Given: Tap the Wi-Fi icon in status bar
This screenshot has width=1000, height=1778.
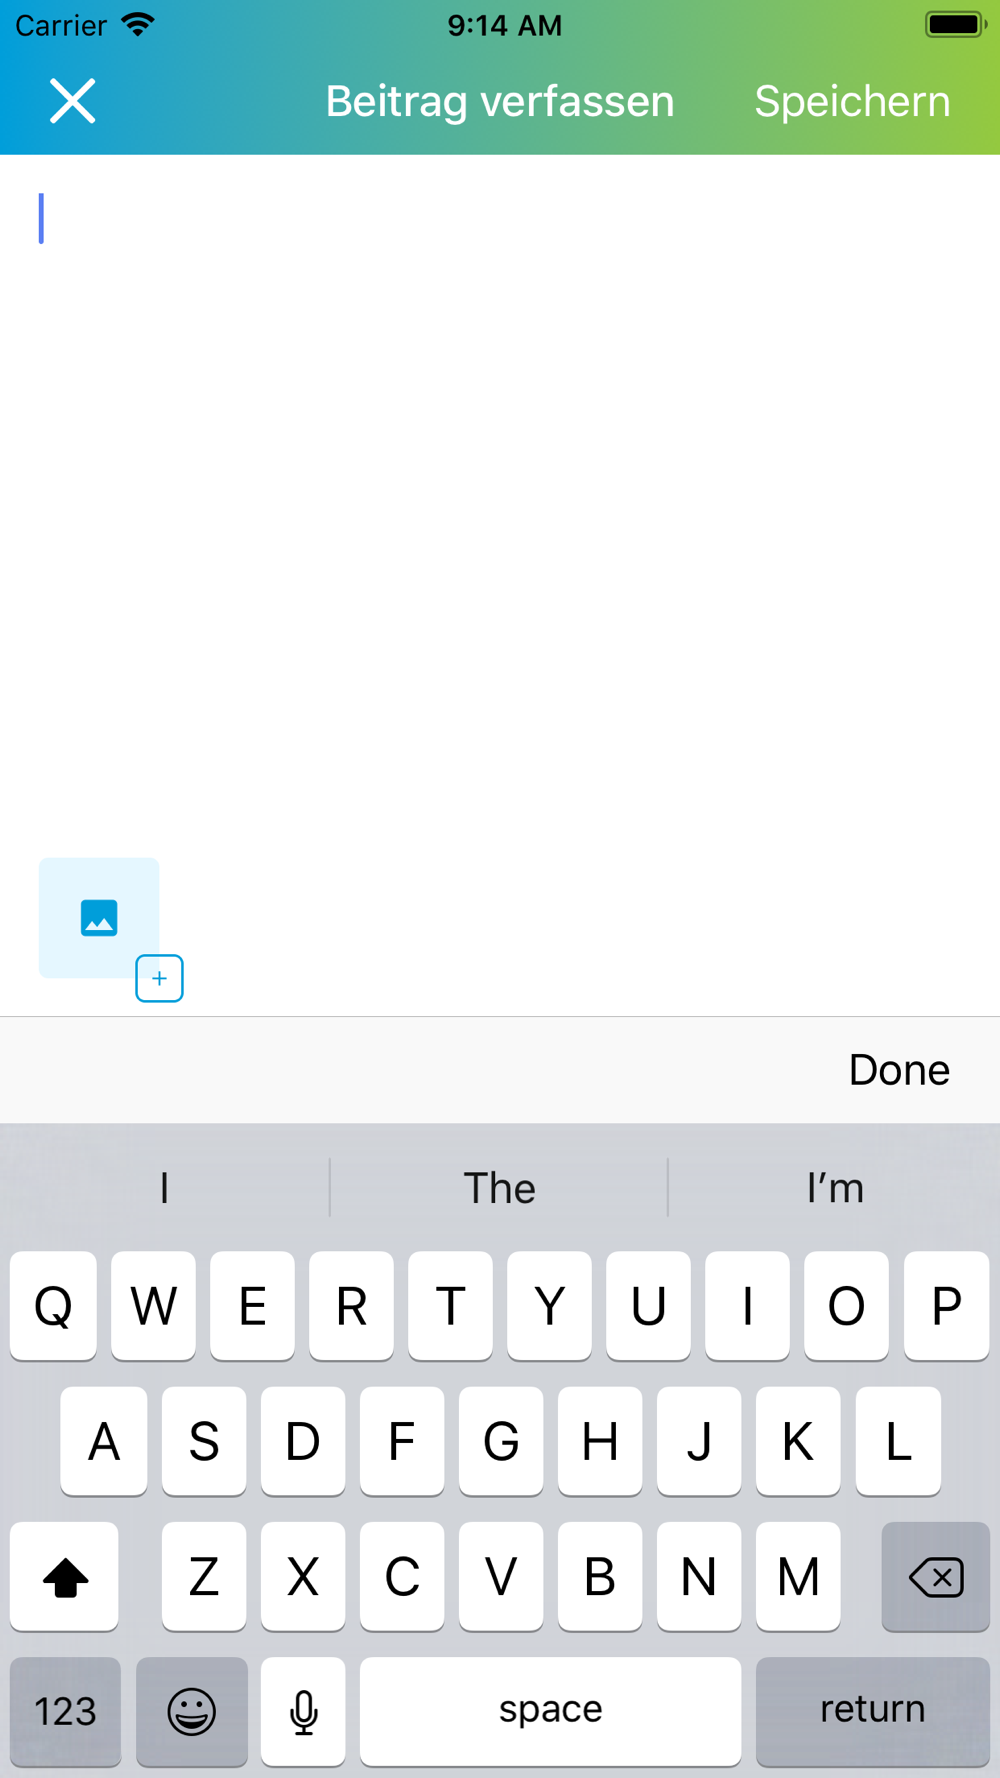Looking at the screenshot, I should [x=138, y=24].
